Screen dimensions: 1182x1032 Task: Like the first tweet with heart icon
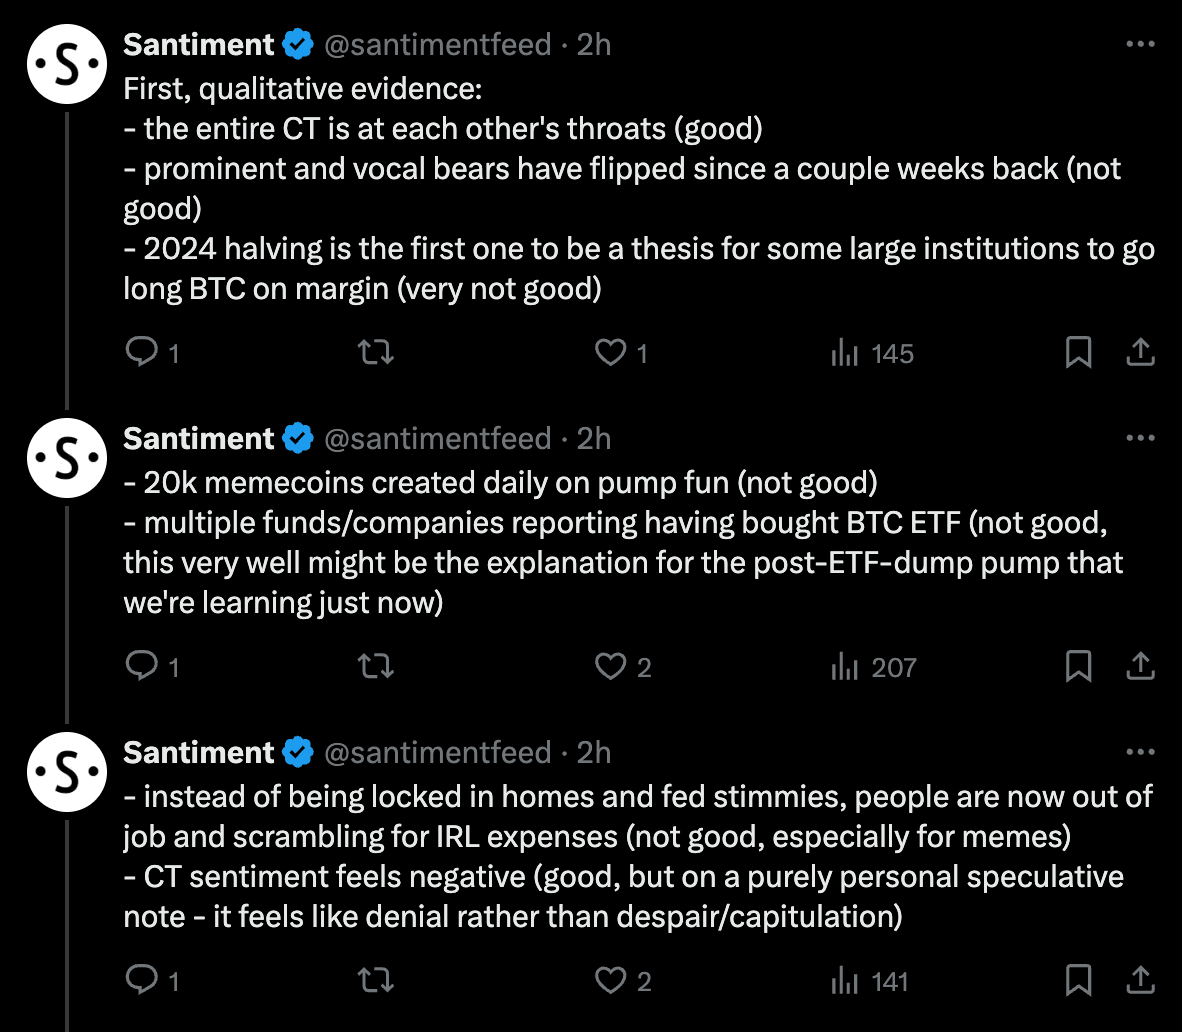611,352
